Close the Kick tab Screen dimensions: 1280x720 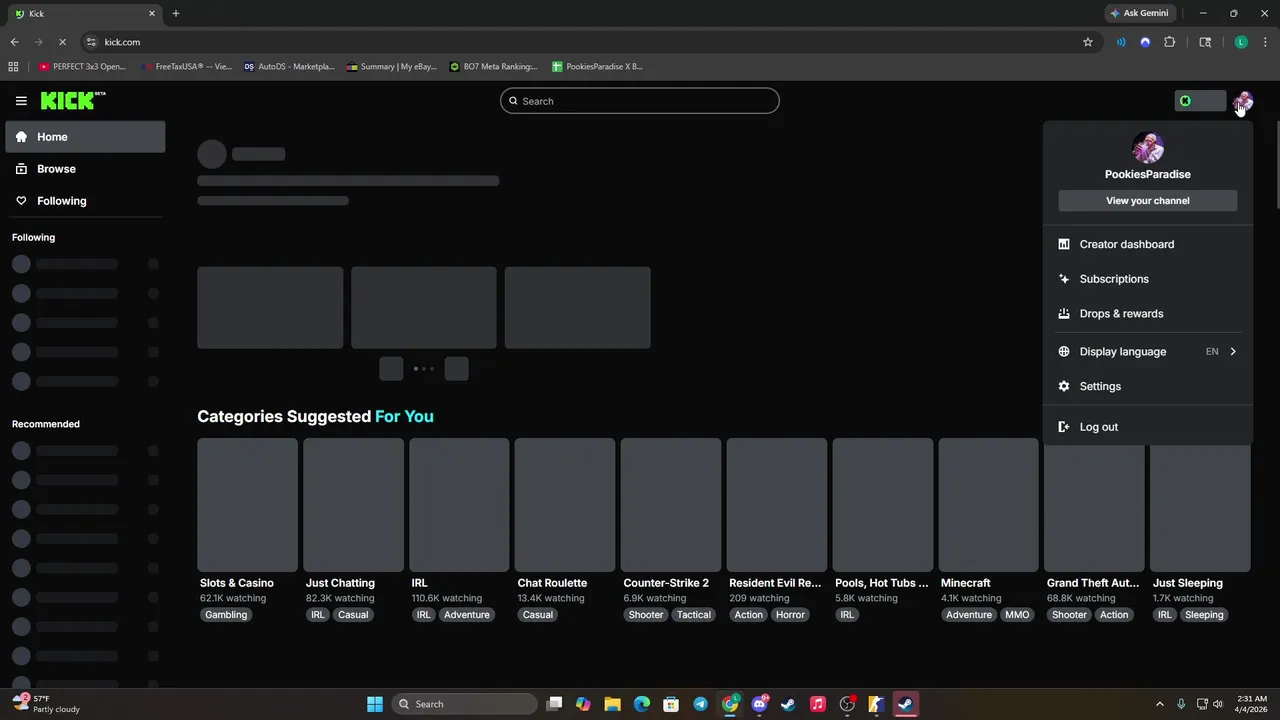[152, 13]
